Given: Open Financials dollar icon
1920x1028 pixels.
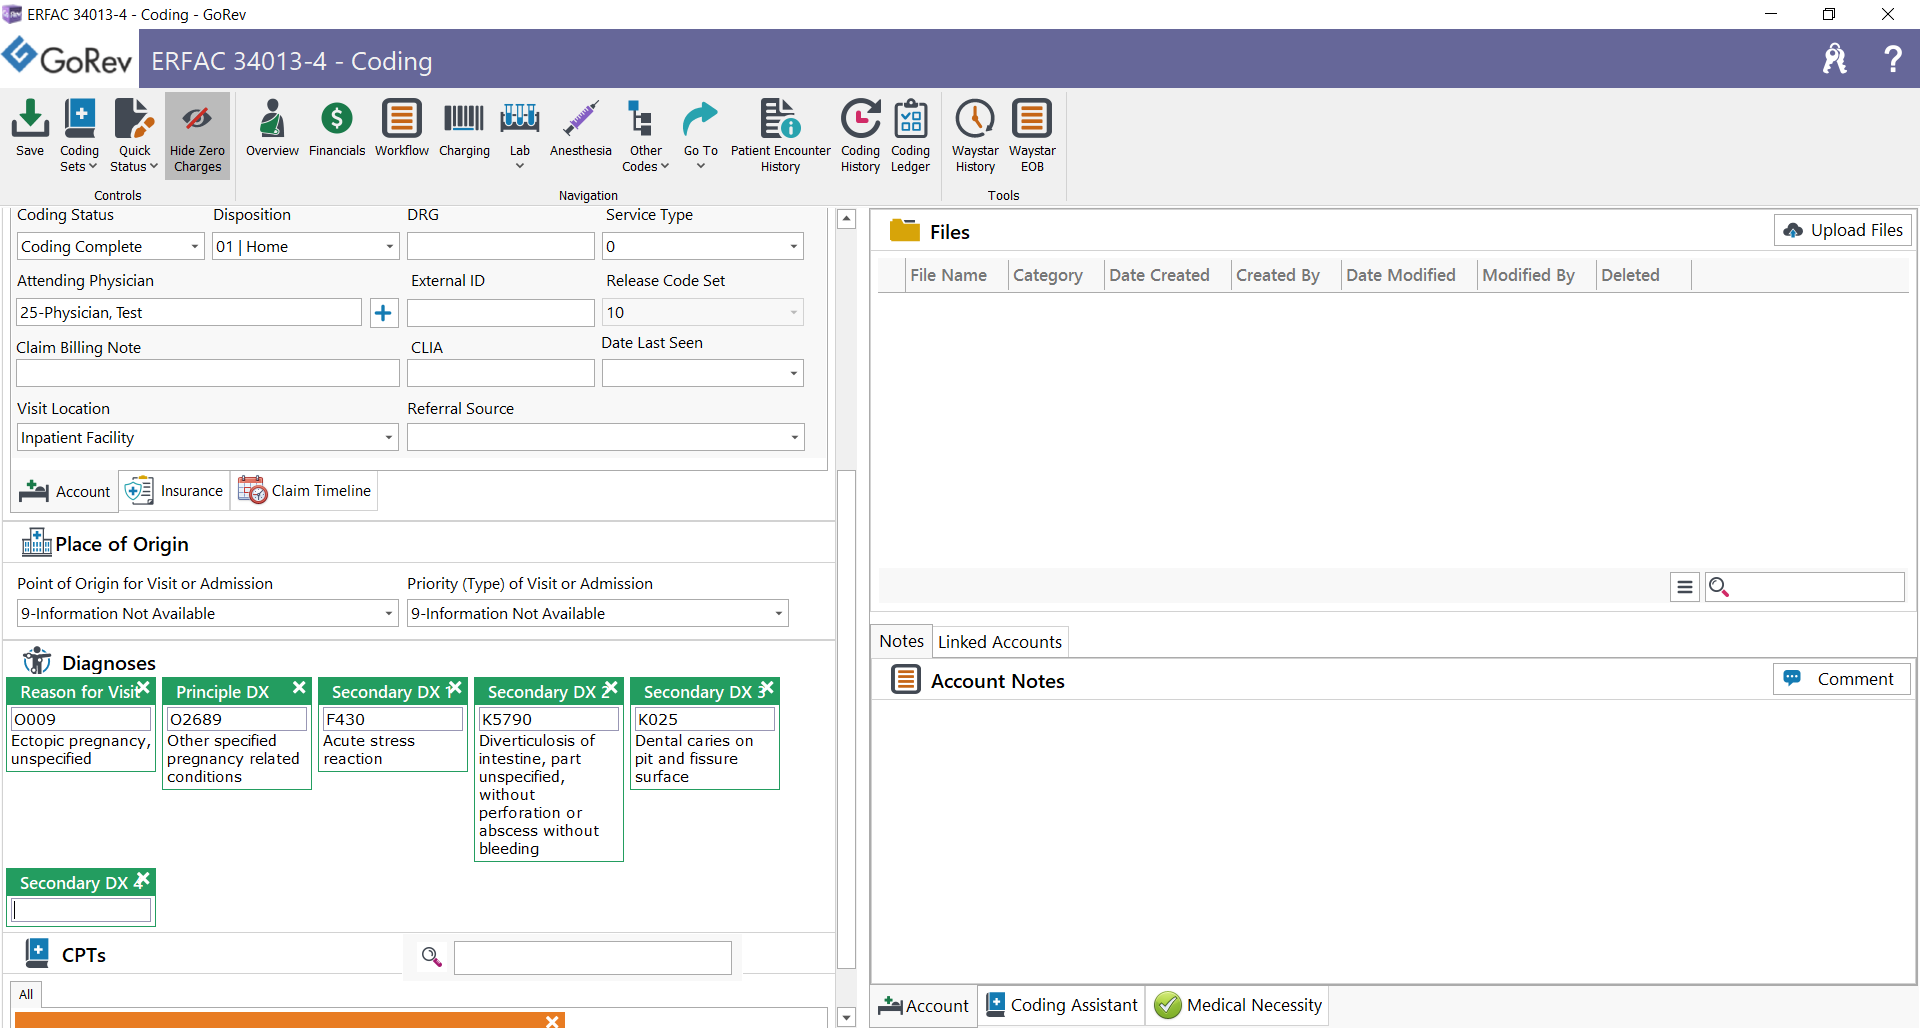Looking at the screenshot, I should (337, 128).
